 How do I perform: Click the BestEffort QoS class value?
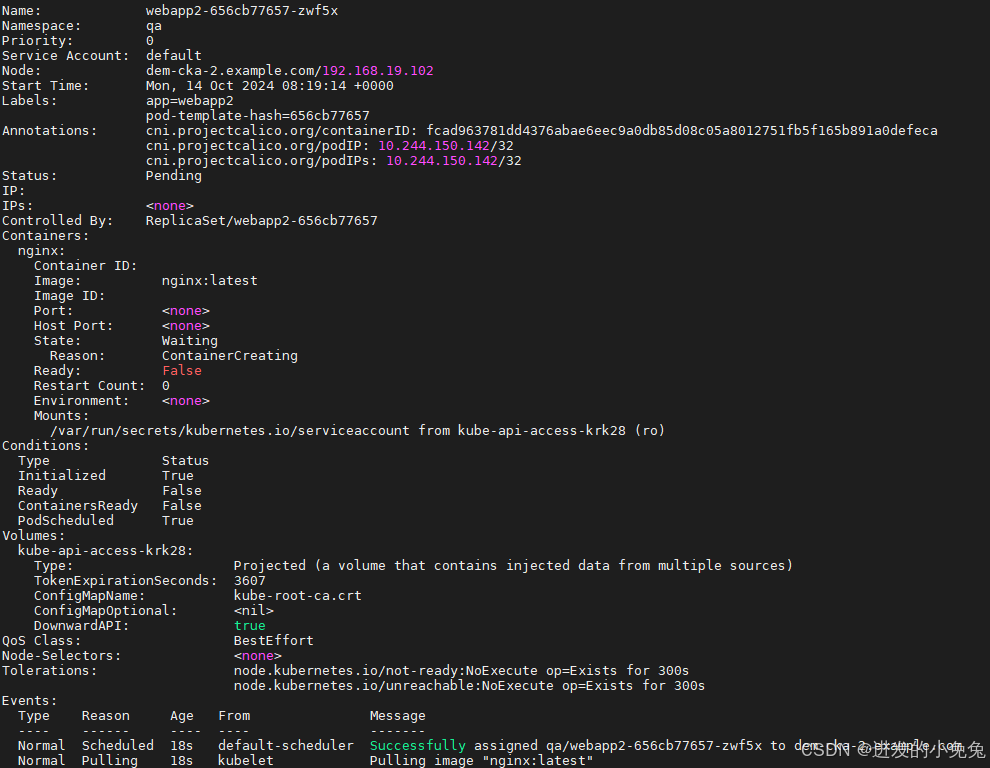[x=273, y=640]
